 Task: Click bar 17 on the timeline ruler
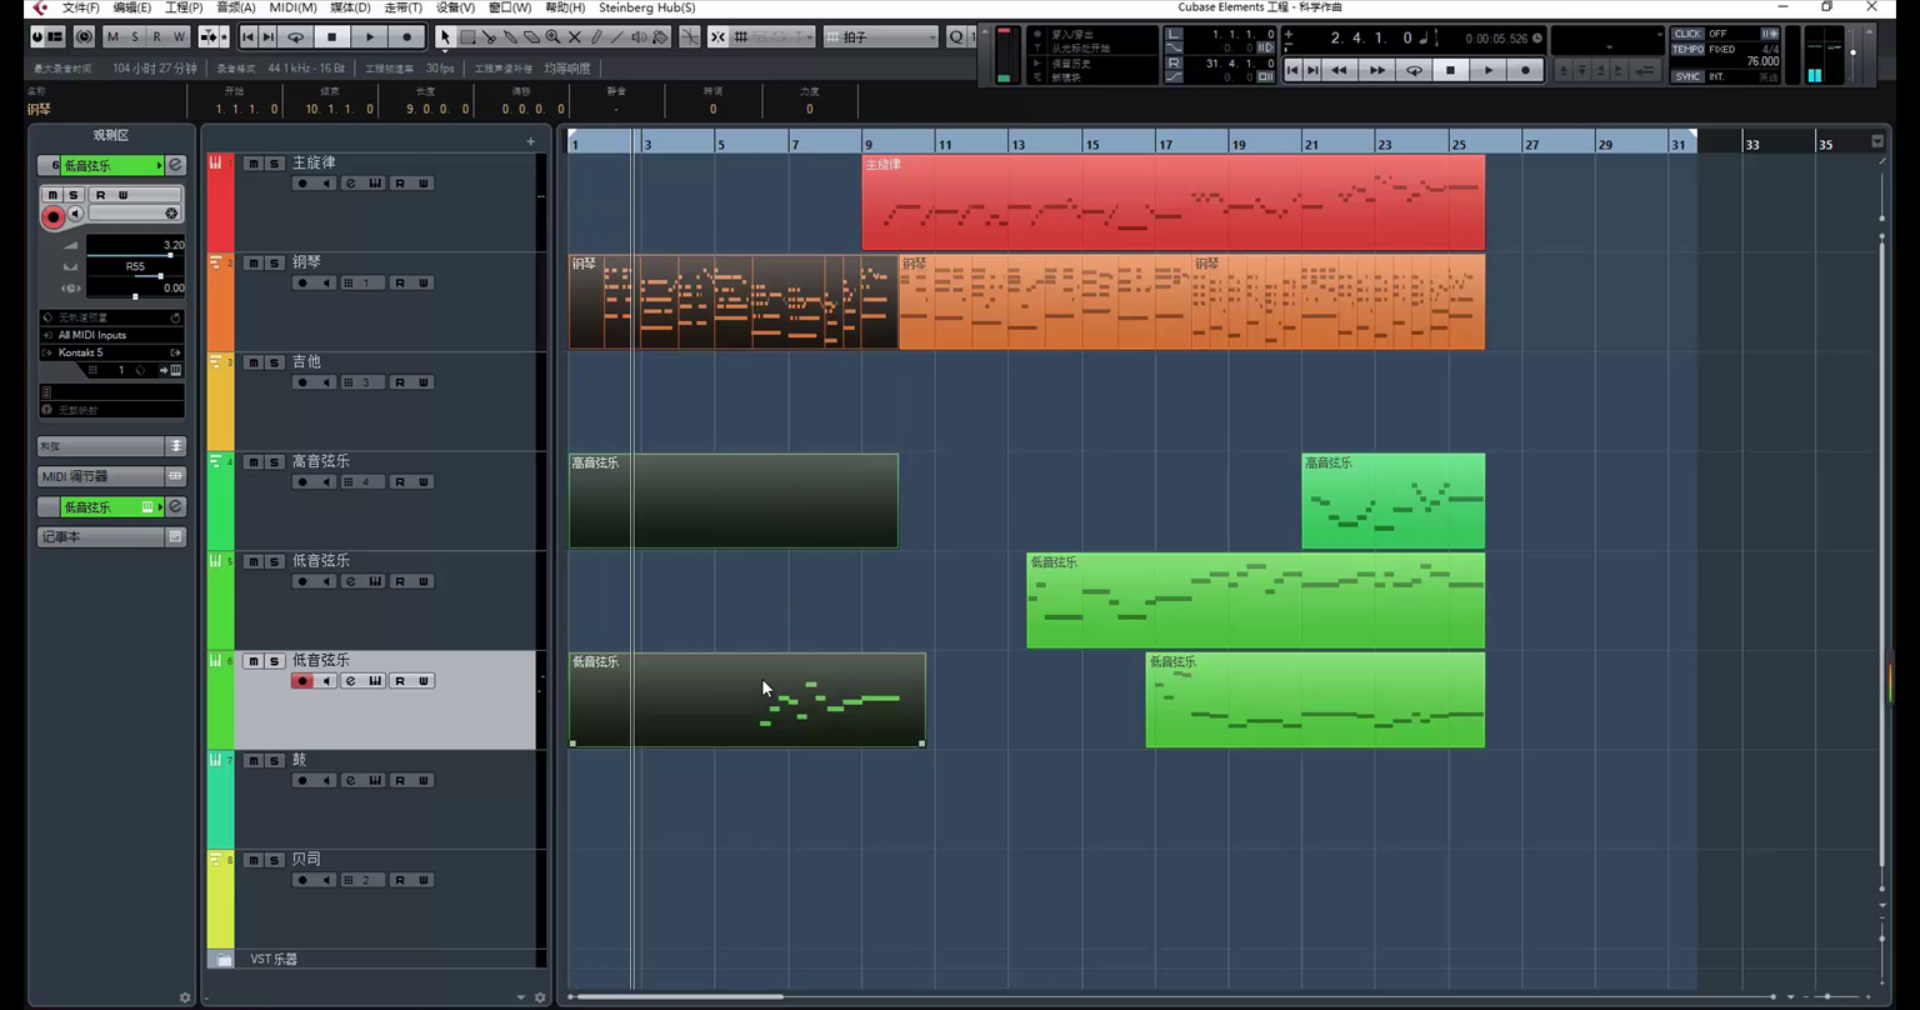tap(1166, 144)
